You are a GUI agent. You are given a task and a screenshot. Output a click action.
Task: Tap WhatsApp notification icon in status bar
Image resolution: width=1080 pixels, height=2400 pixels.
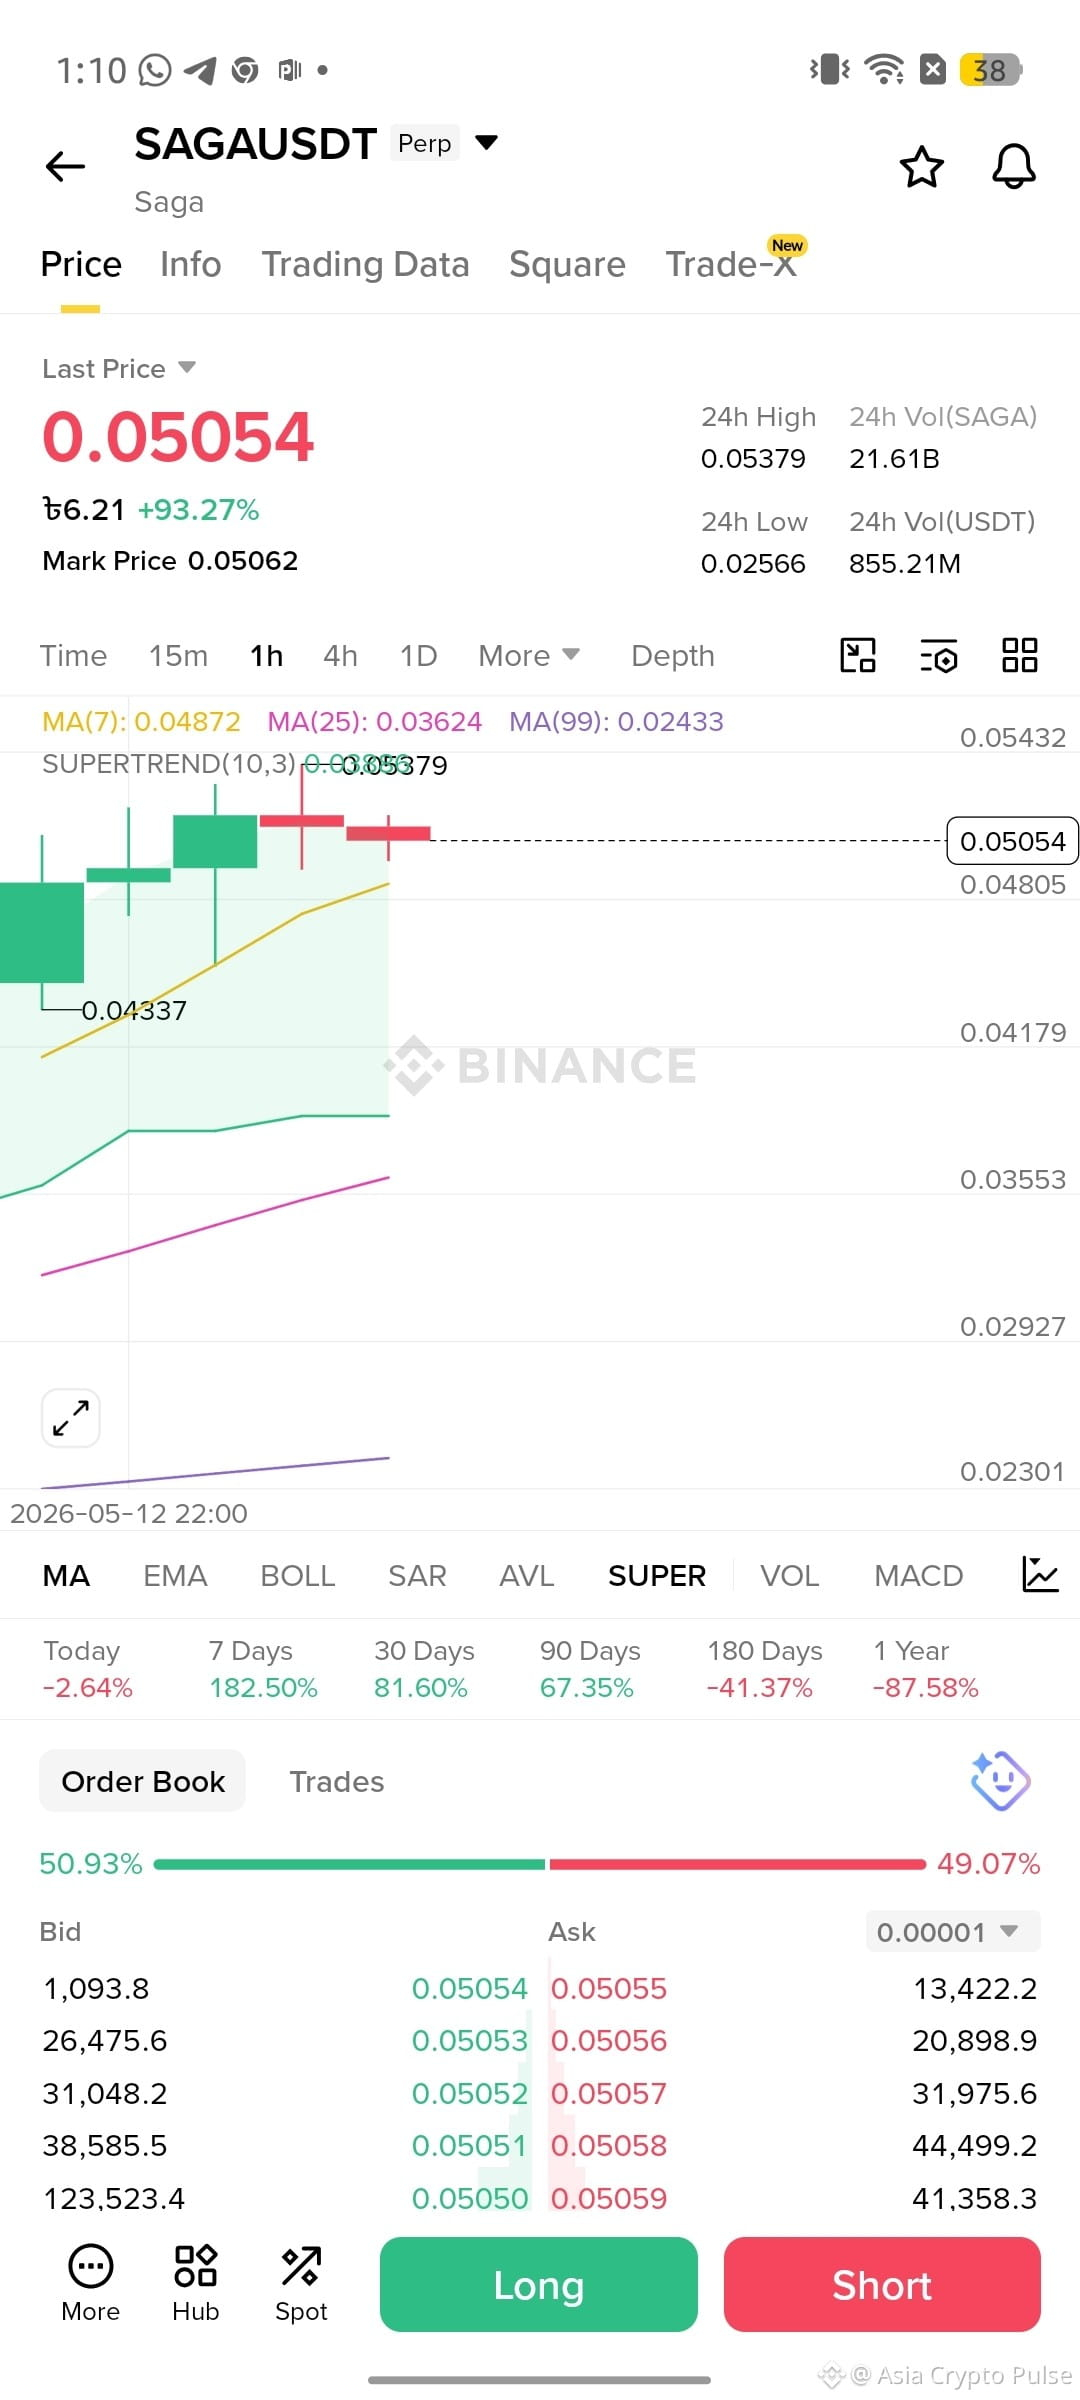[155, 70]
